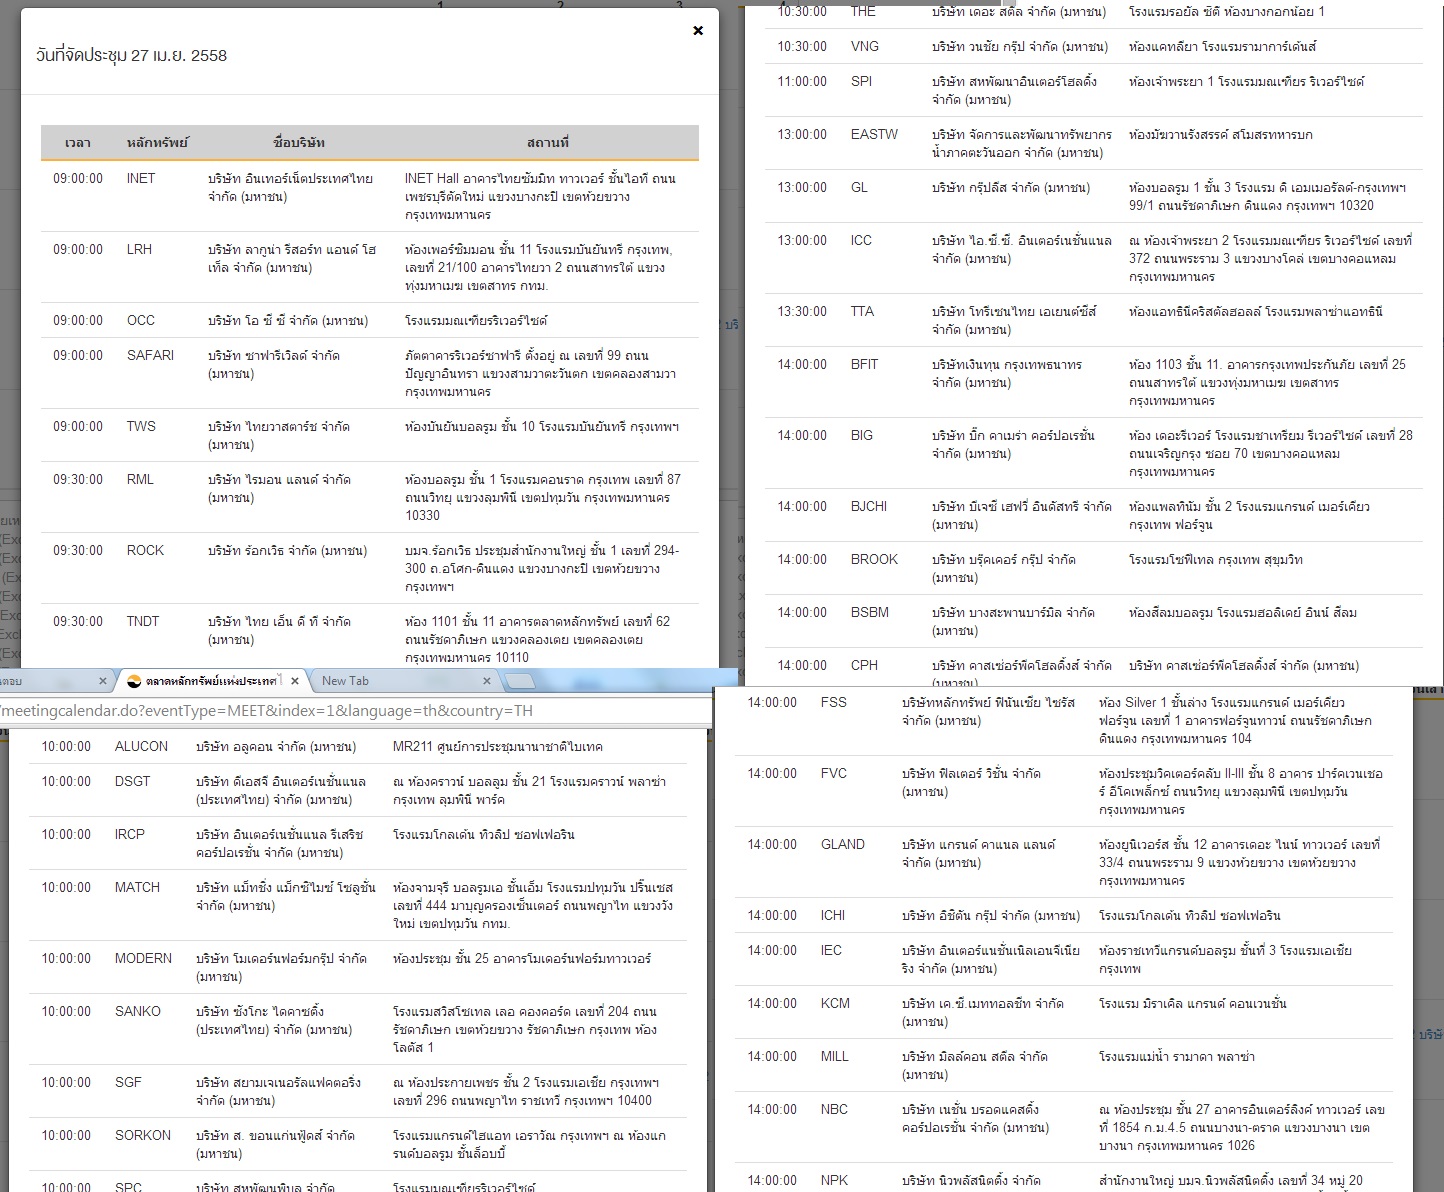Select the BSBM ticker symbol

[869, 613]
